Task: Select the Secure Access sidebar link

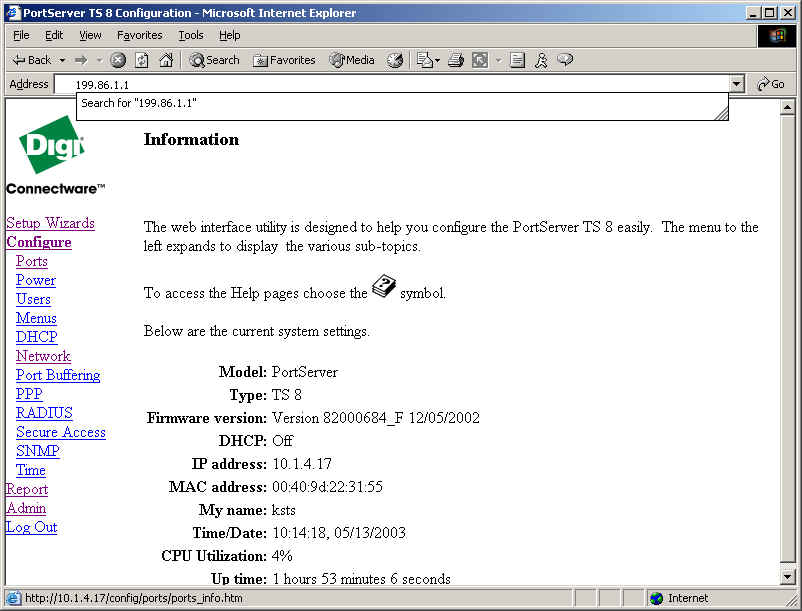Action: point(60,432)
